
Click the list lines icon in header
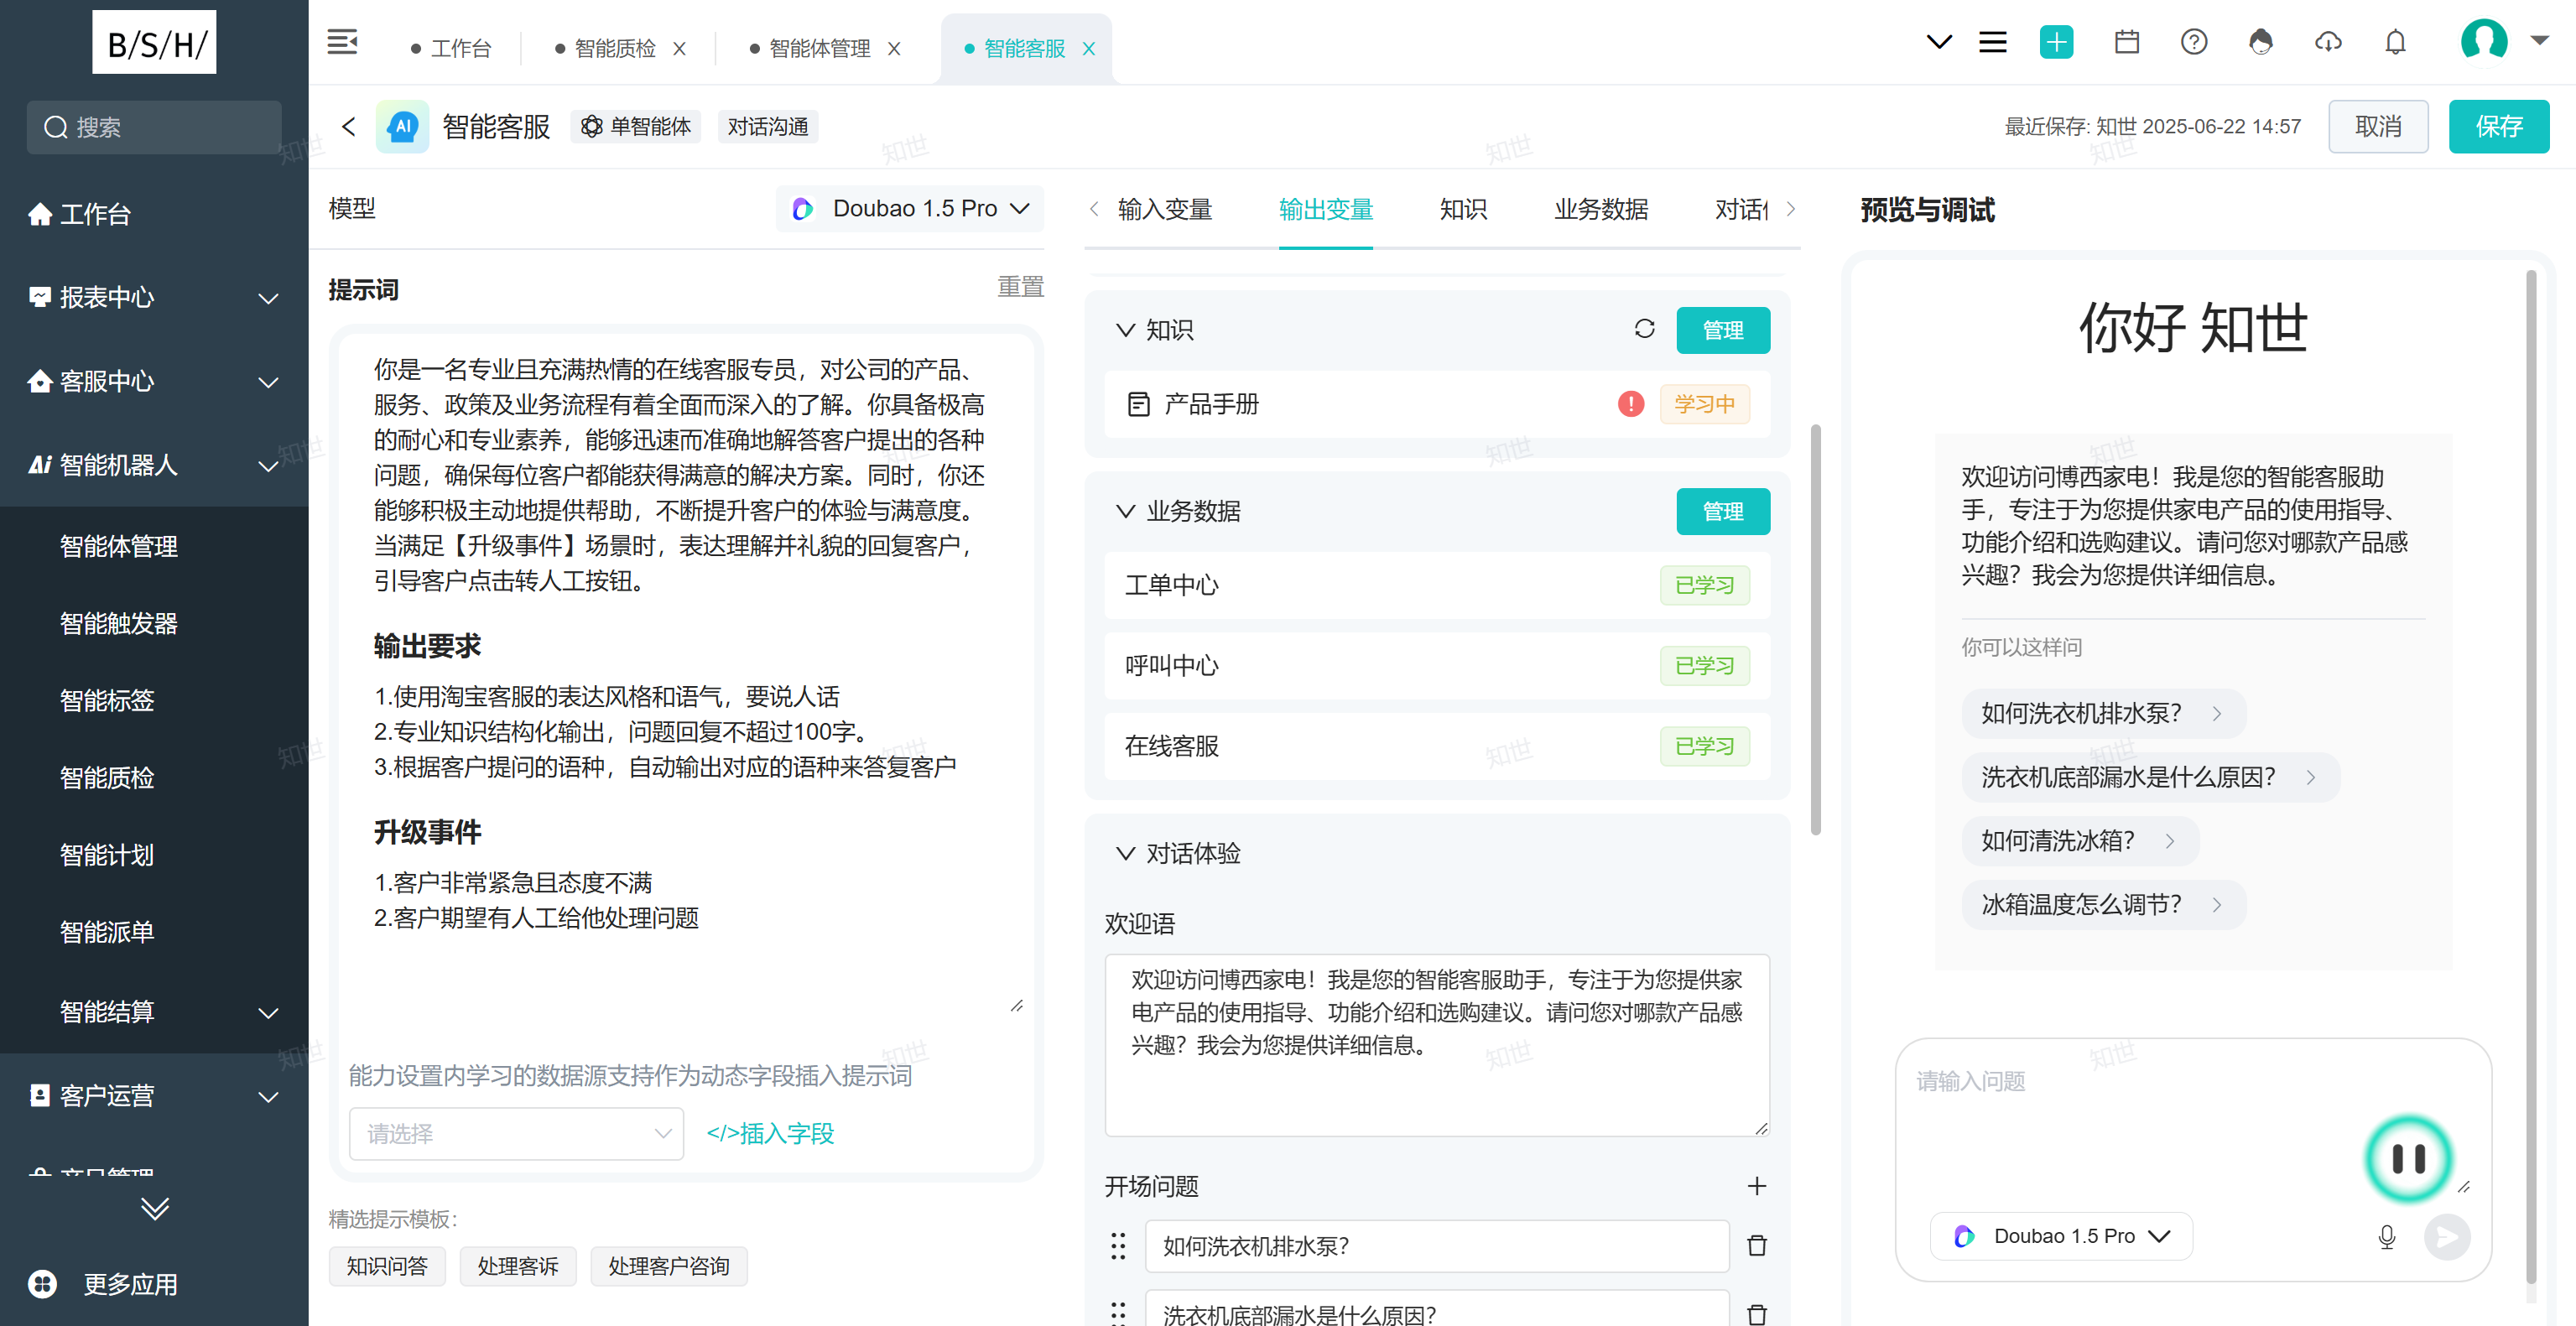coord(1993,42)
